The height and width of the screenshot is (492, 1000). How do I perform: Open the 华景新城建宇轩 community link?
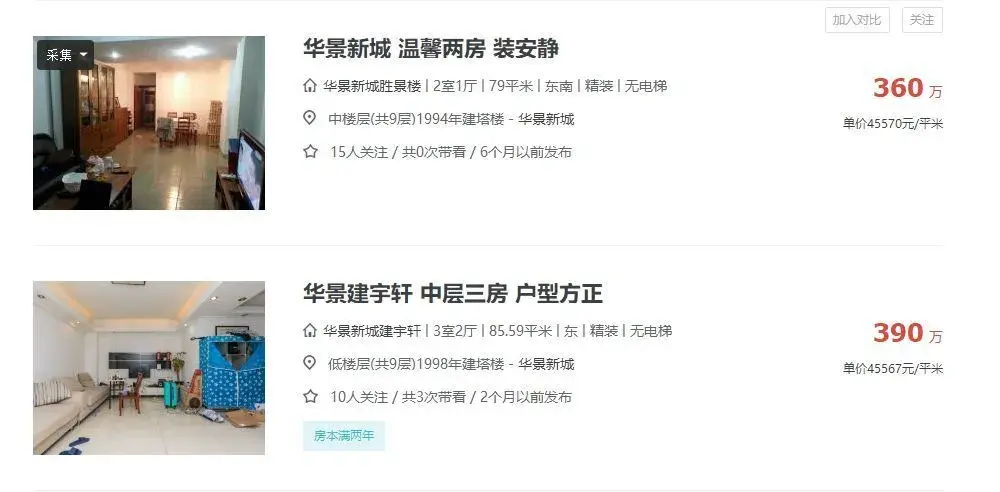pos(372,331)
